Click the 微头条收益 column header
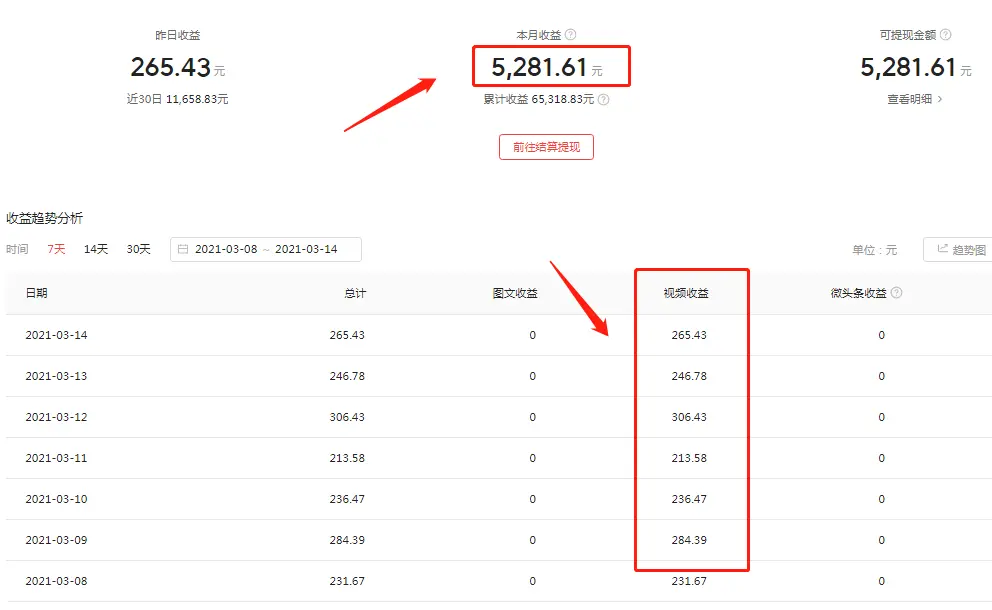Screen dimensions: 992x610 coord(859,293)
